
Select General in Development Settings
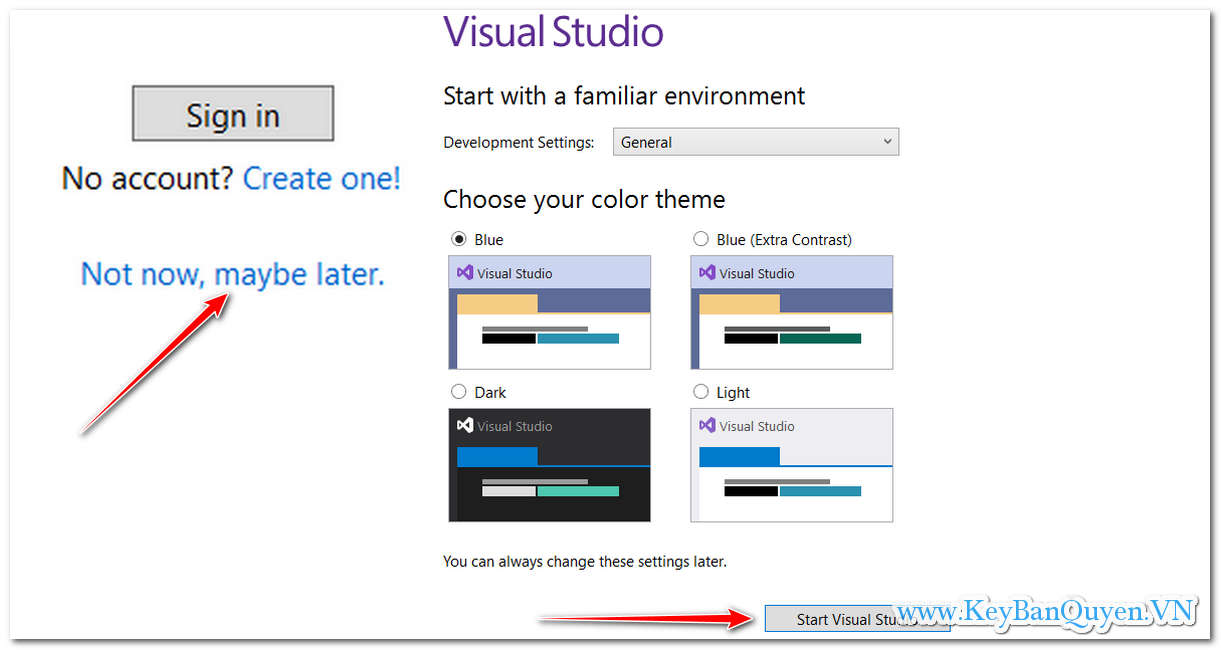pyautogui.click(x=645, y=141)
